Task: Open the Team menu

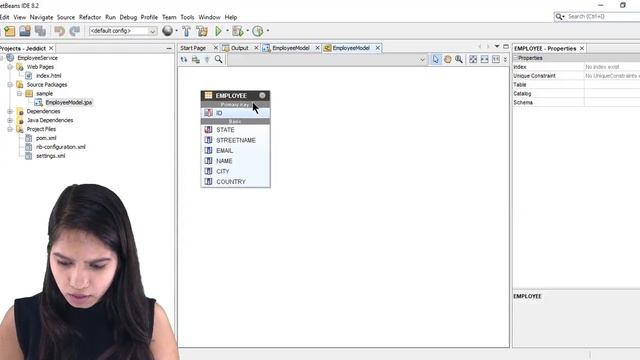Action: tap(169, 17)
